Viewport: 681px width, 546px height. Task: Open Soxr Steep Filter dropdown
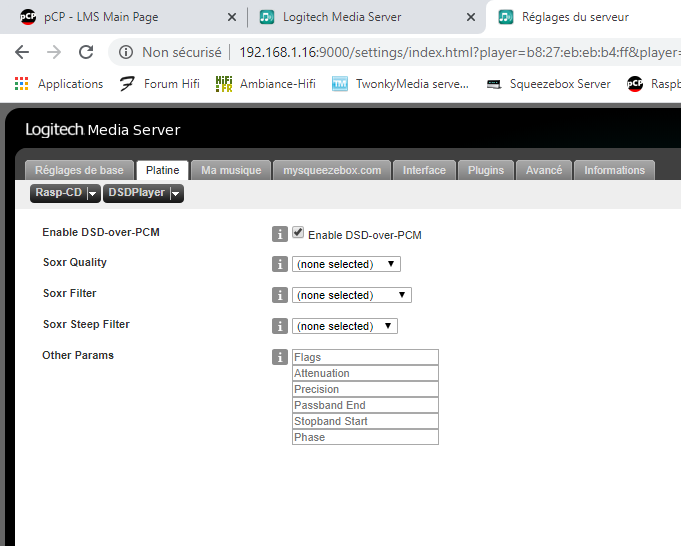click(345, 326)
